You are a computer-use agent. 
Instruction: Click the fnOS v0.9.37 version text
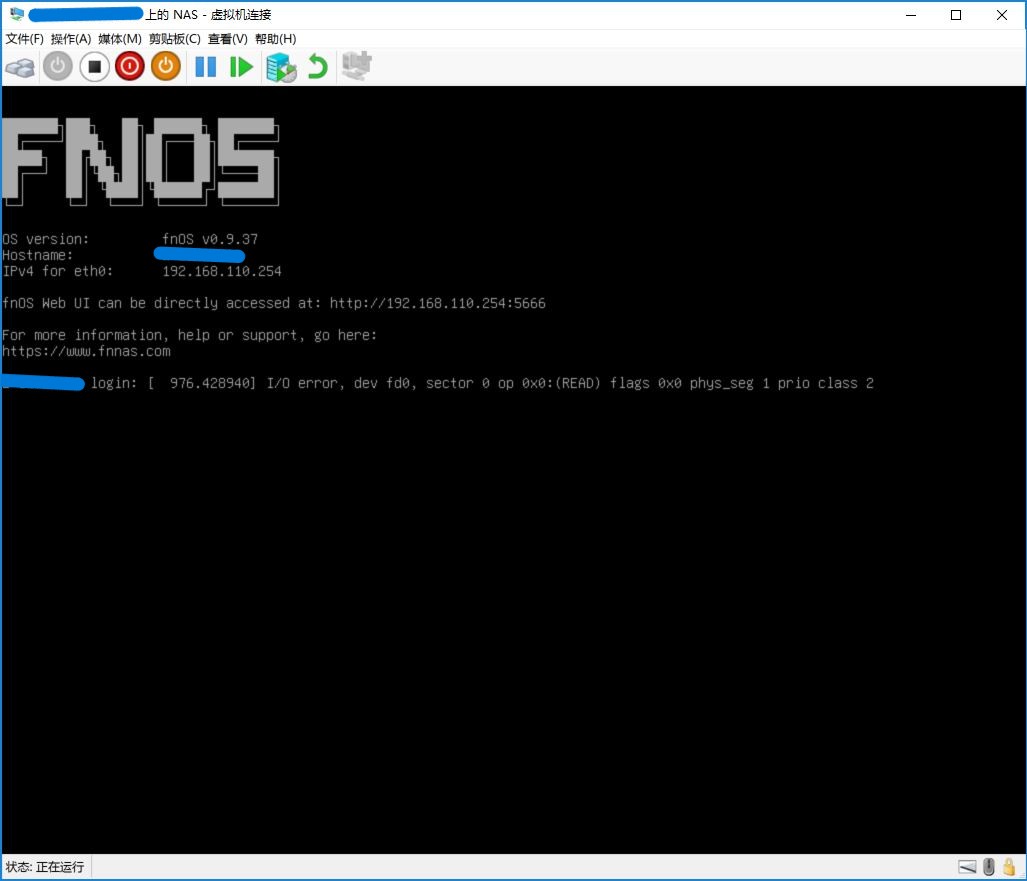210,239
